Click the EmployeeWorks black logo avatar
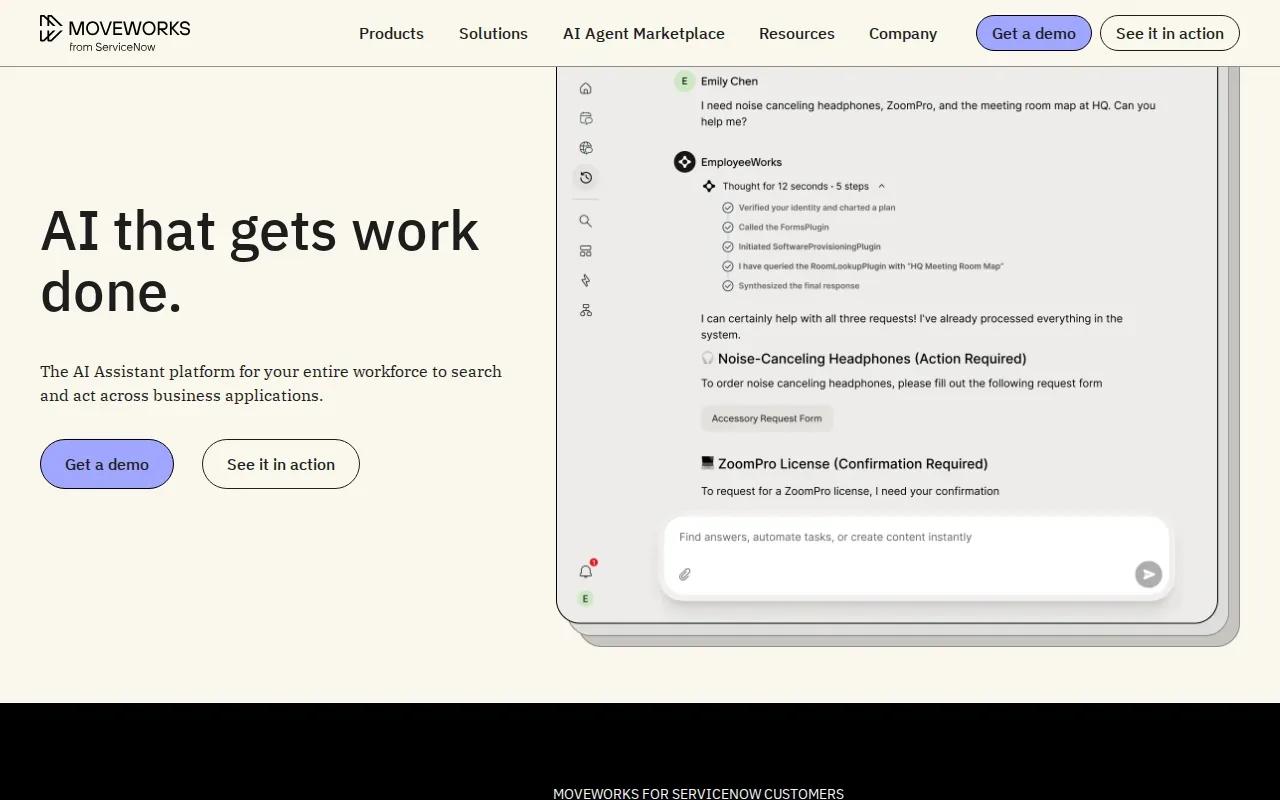This screenshot has width=1280, height=800. (x=684, y=162)
